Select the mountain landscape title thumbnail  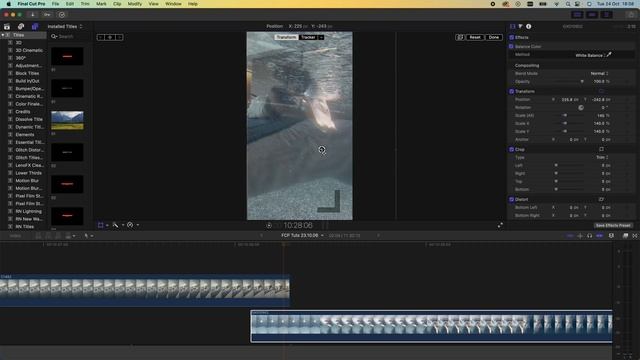[x=67, y=120]
